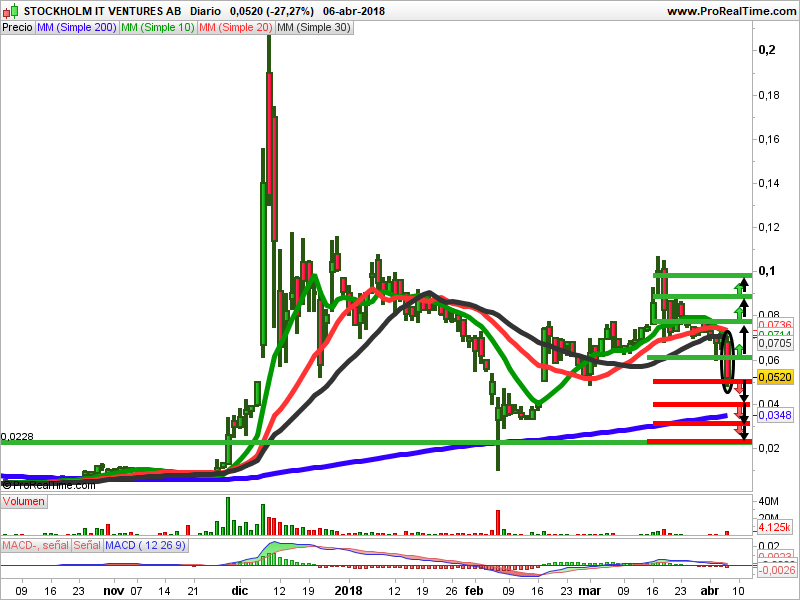Screen dimensions: 800x600
Task: Click the -0,0026 MACD value tag
Action: pyautogui.click(x=775, y=570)
